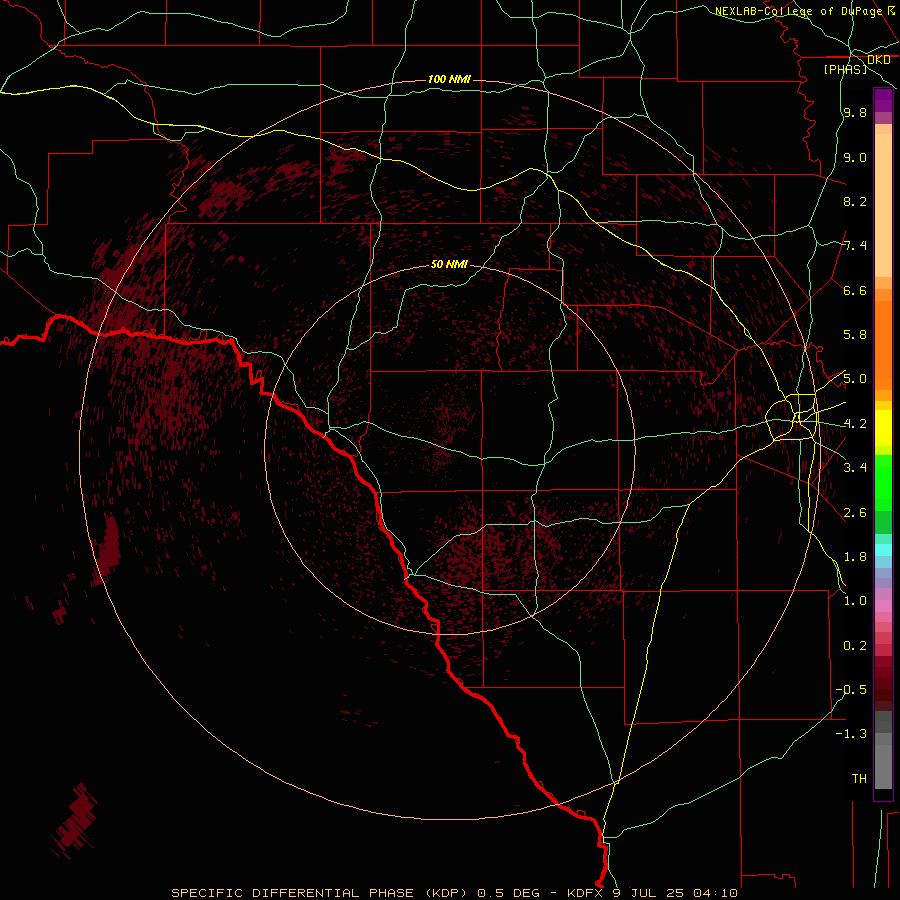Click the 0.2 value on the color scale
The height and width of the screenshot is (900, 900).
pos(855,646)
